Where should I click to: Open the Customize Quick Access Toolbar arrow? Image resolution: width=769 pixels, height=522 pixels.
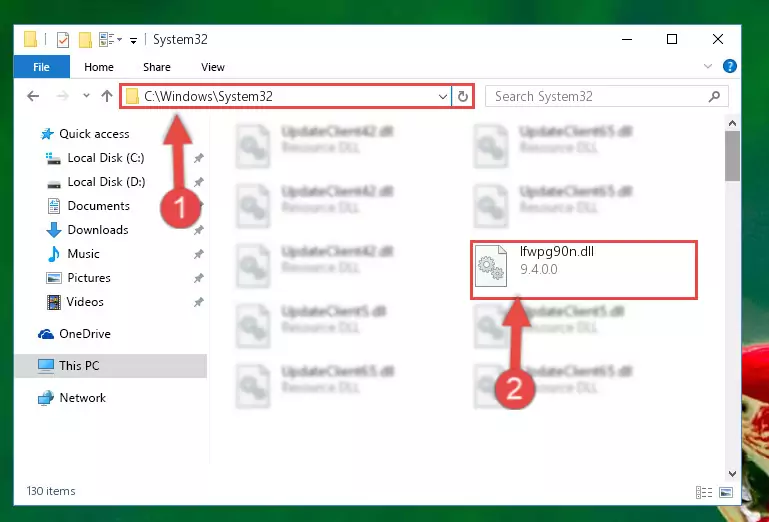(x=133, y=40)
